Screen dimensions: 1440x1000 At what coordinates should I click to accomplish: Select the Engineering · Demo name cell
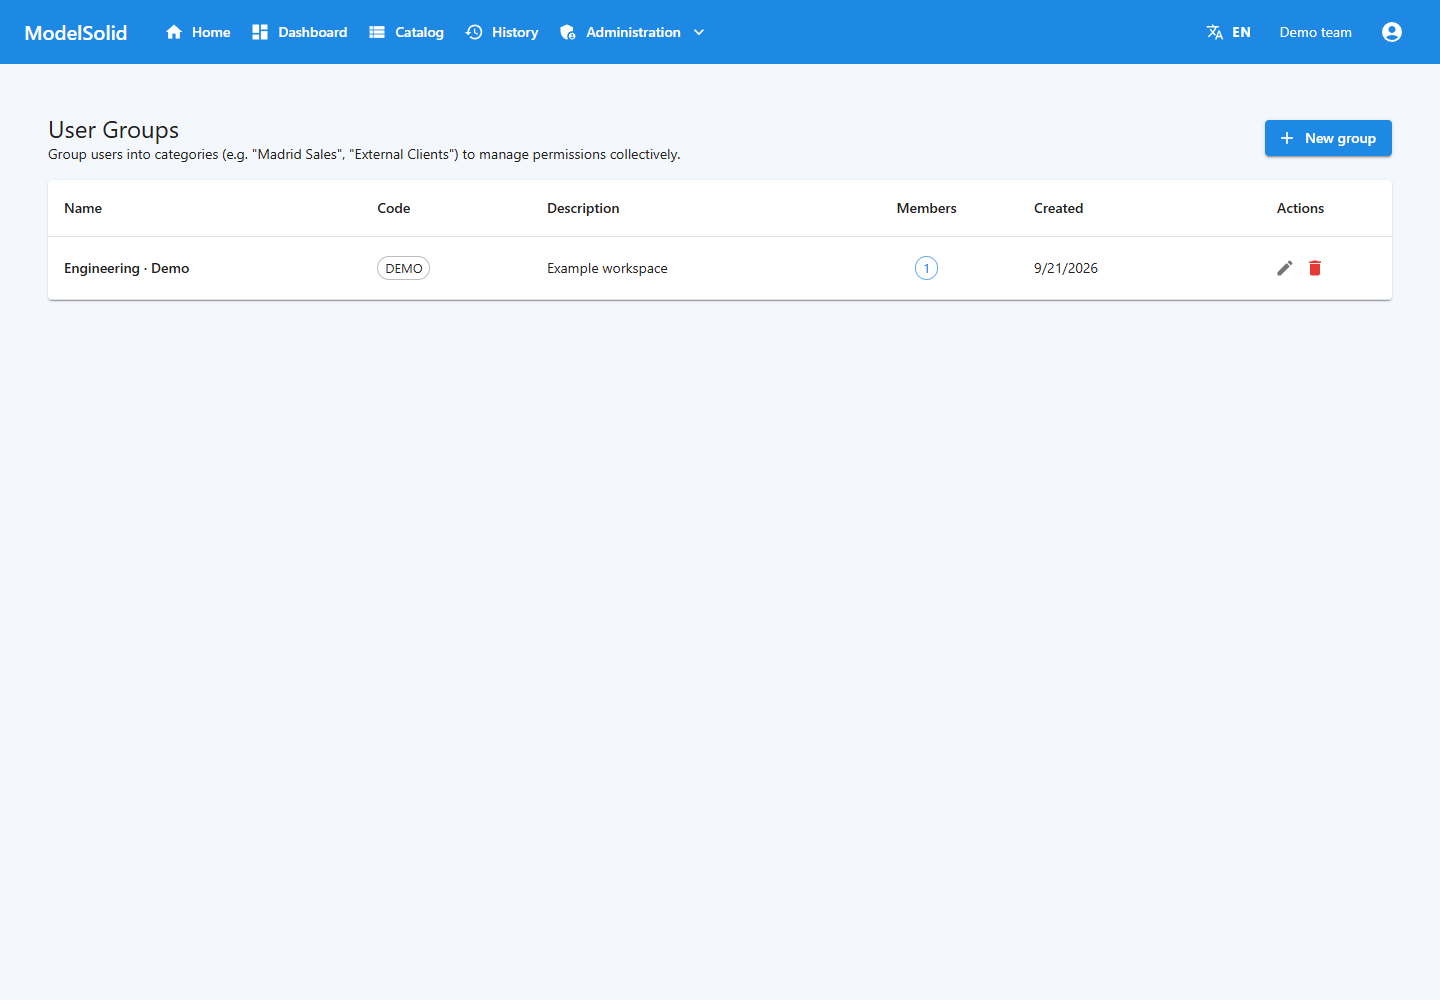pyautogui.click(x=127, y=268)
